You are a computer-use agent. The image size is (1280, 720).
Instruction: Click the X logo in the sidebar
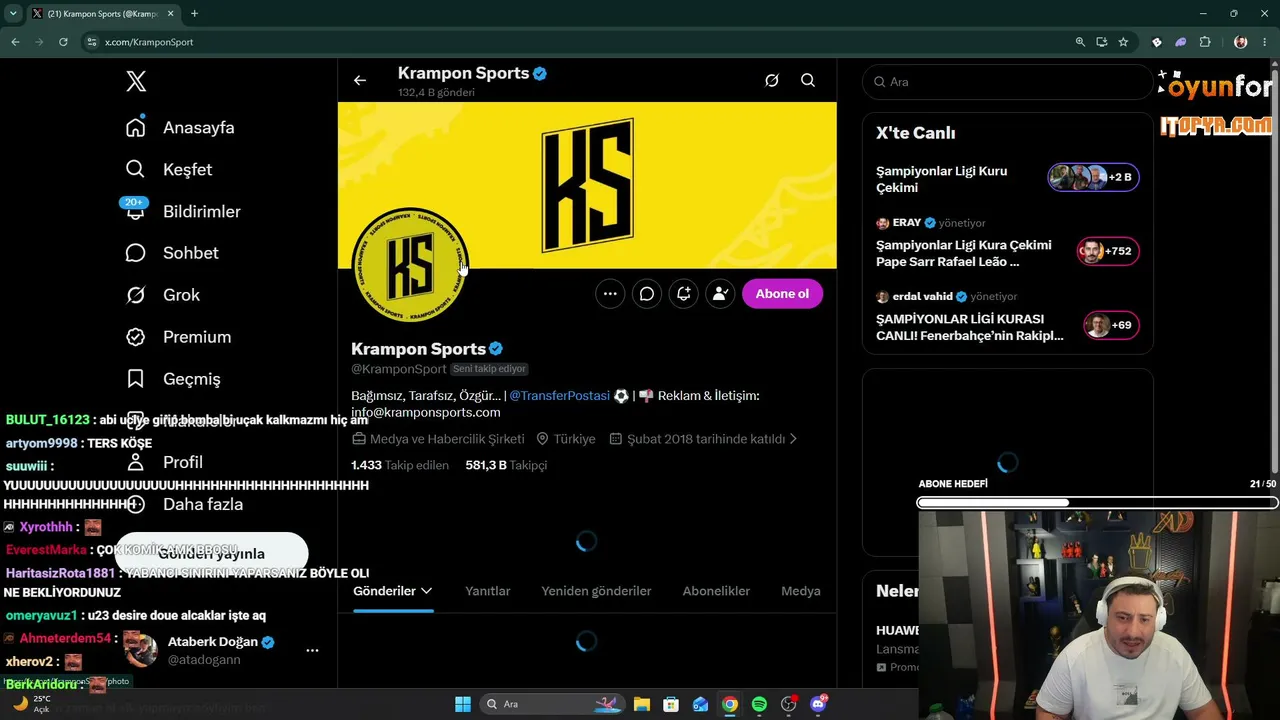click(136, 81)
